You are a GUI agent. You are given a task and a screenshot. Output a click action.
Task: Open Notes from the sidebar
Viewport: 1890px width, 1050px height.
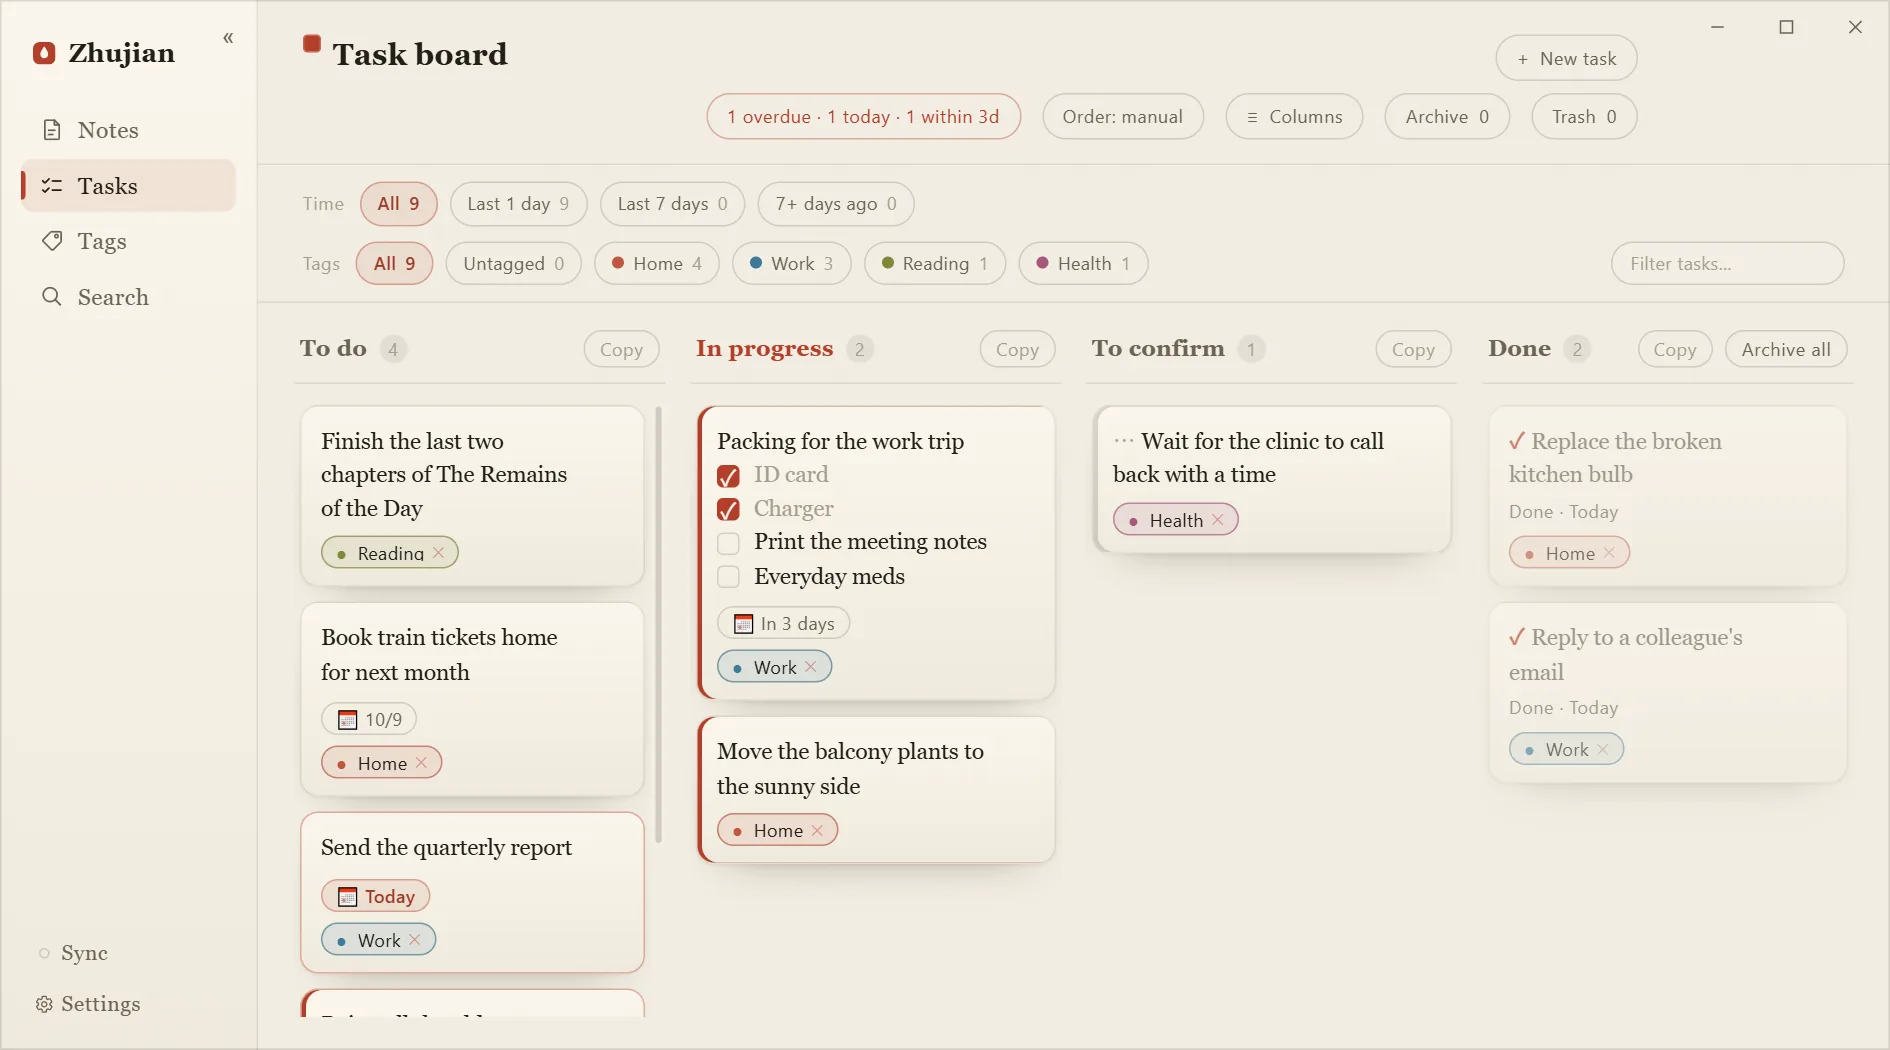click(128, 130)
